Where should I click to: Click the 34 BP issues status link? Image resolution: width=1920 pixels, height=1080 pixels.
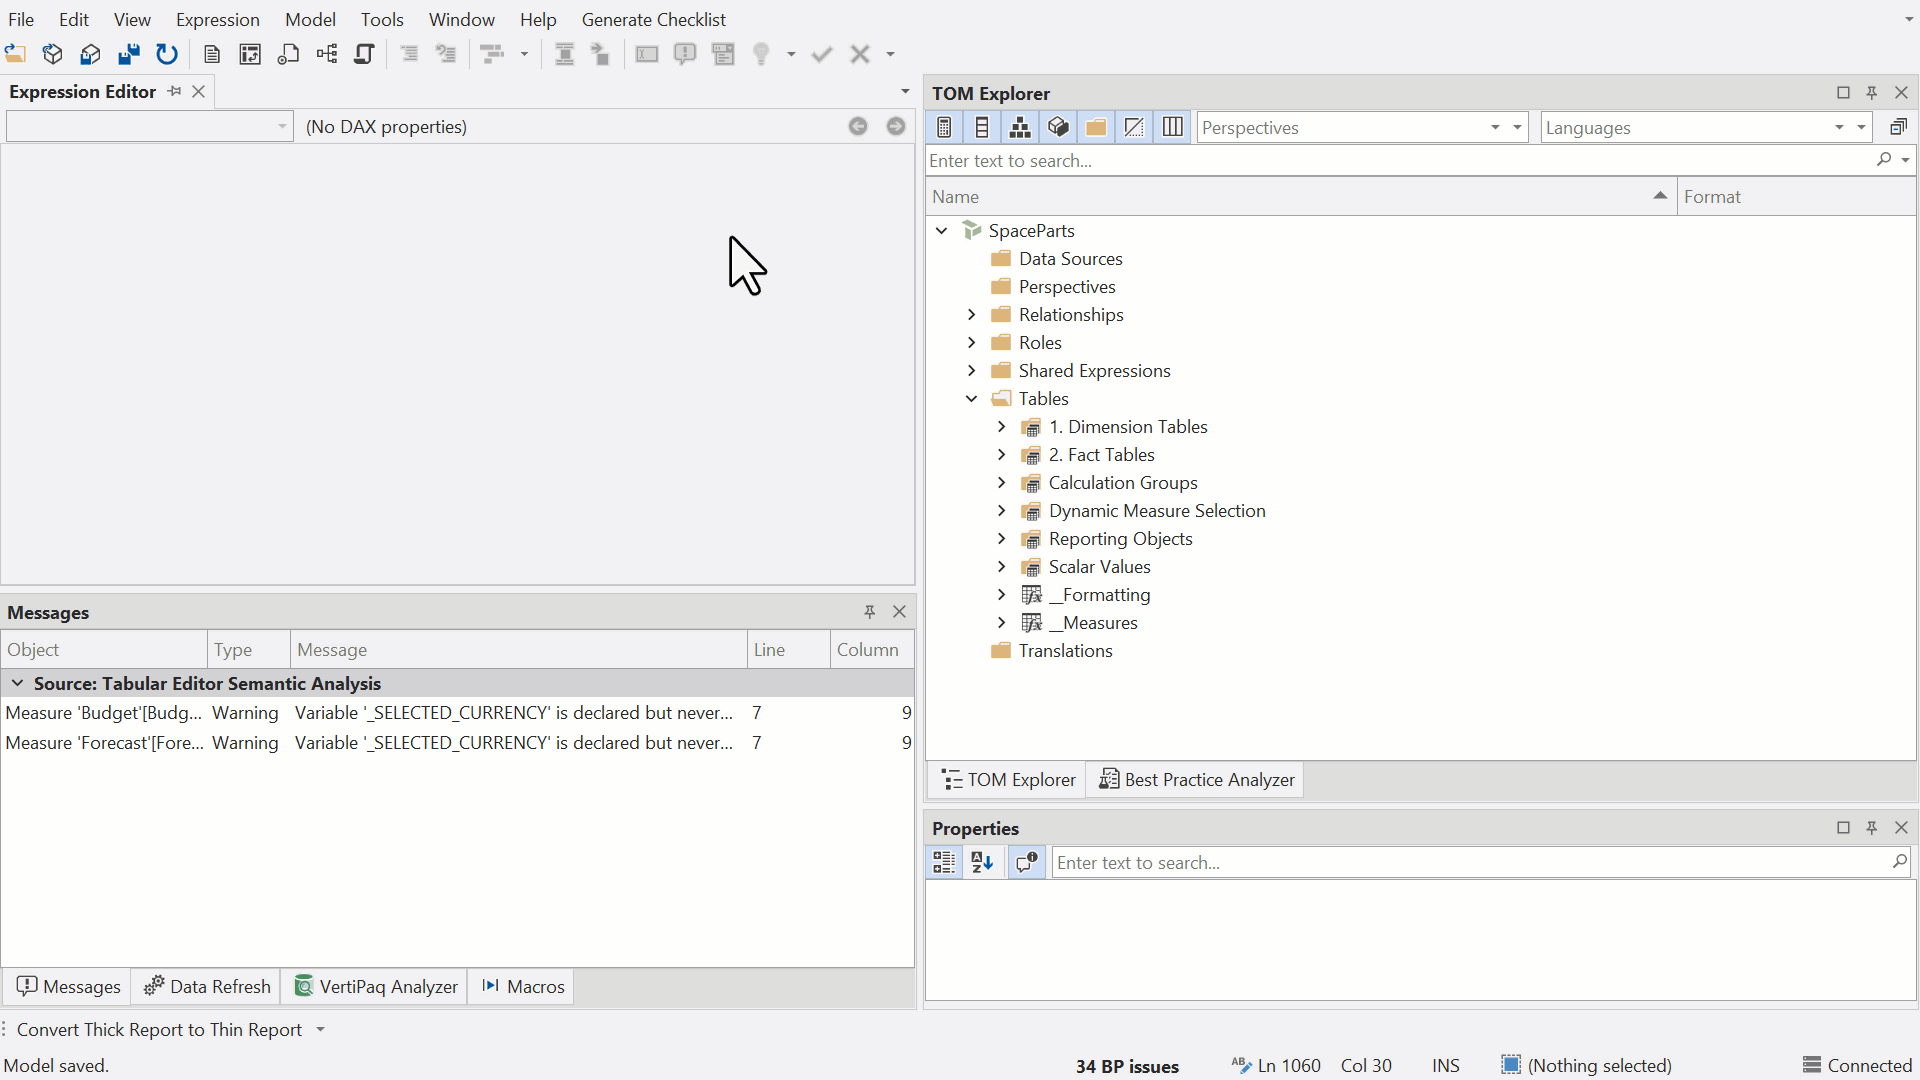[x=1127, y=1066]
